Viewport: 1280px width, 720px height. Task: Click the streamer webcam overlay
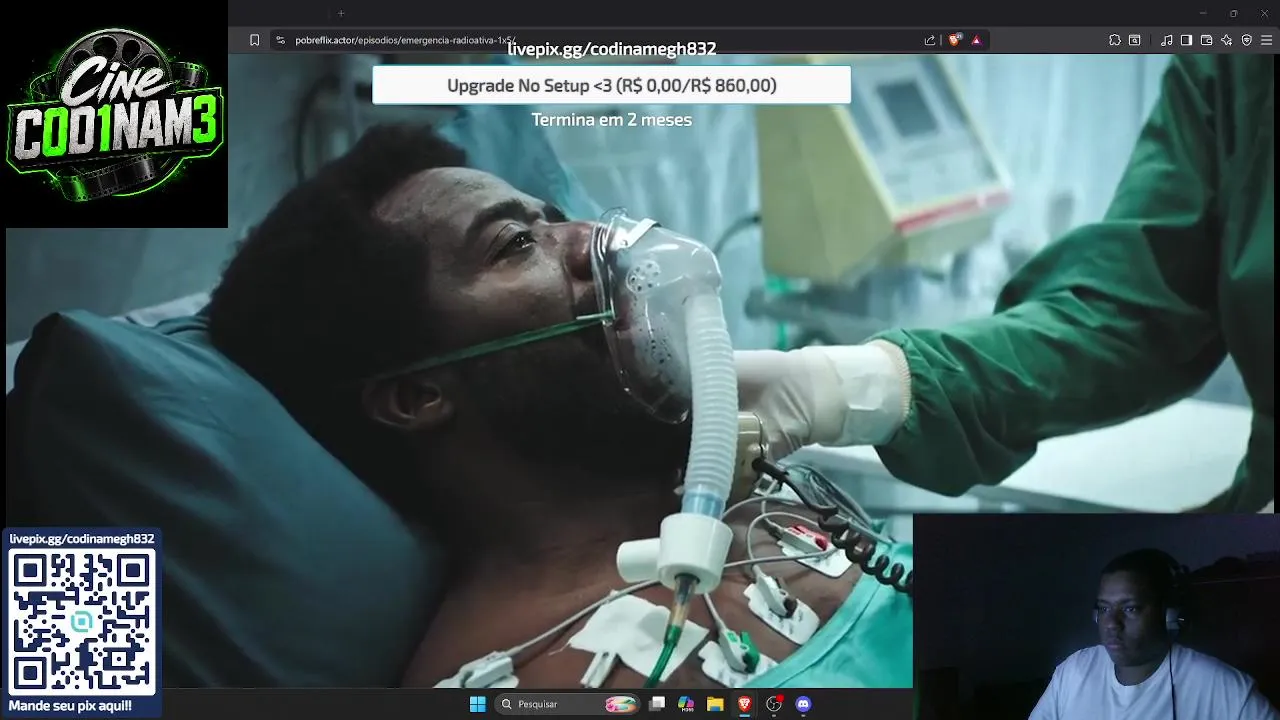[1096, 617]
